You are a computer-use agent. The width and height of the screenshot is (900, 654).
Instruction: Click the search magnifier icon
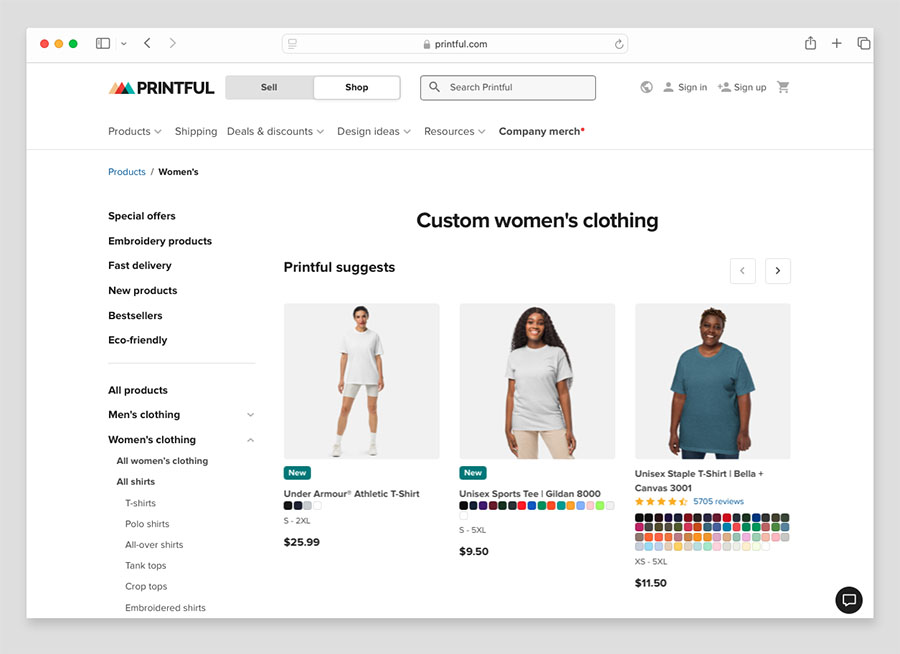[435, 87]
